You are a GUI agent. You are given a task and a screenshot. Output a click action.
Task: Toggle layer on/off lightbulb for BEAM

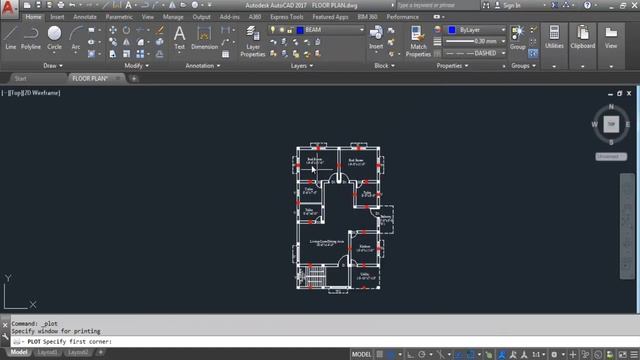[273, 30]
